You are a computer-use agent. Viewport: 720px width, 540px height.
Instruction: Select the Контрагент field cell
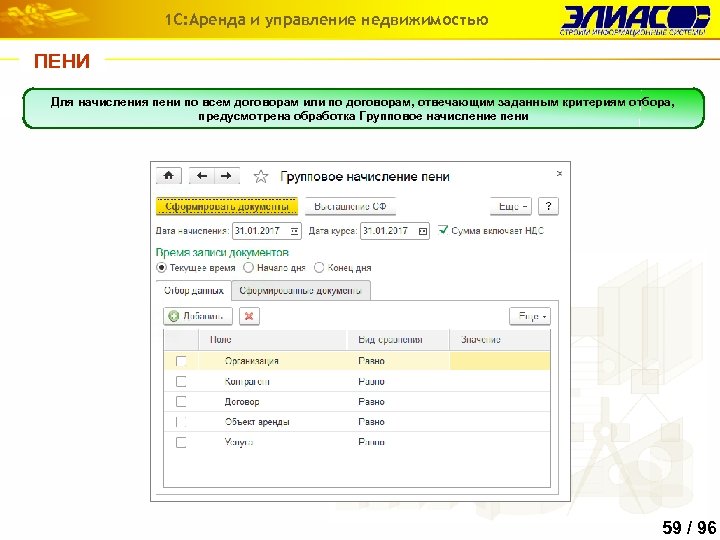pyautogui.click(x=273, y=381)
